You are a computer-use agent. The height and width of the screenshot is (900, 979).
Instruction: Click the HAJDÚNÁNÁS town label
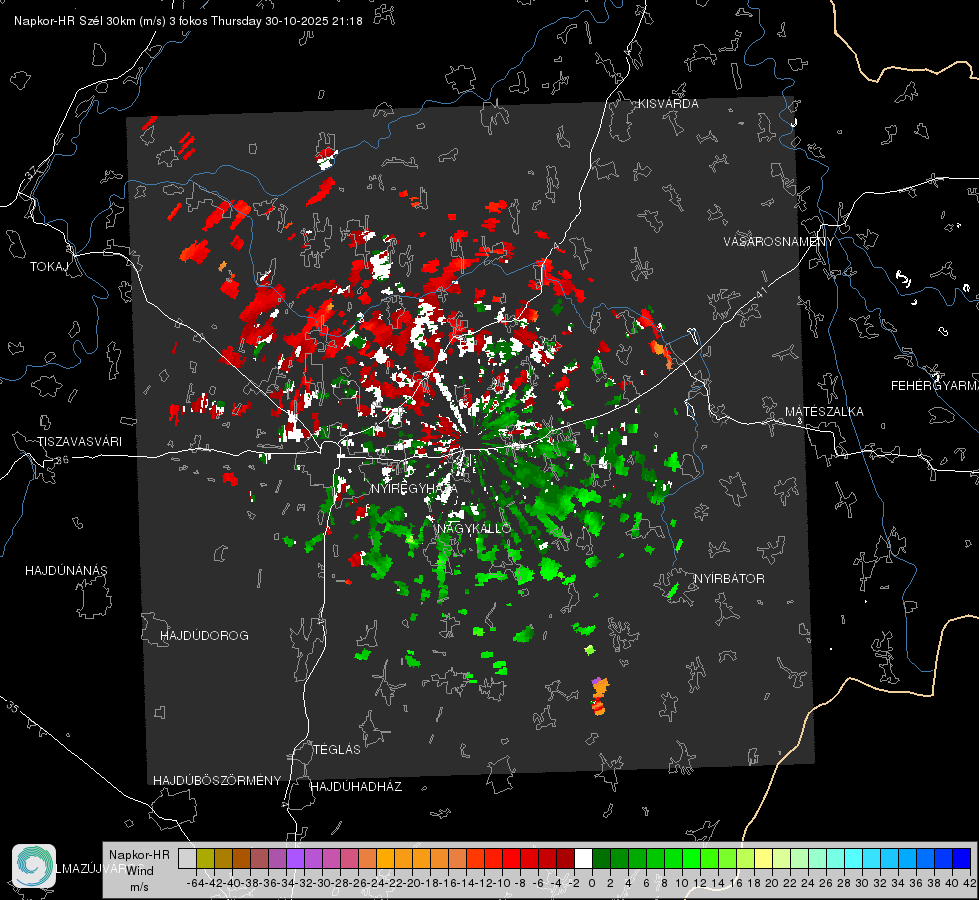[x=66, y=571]
